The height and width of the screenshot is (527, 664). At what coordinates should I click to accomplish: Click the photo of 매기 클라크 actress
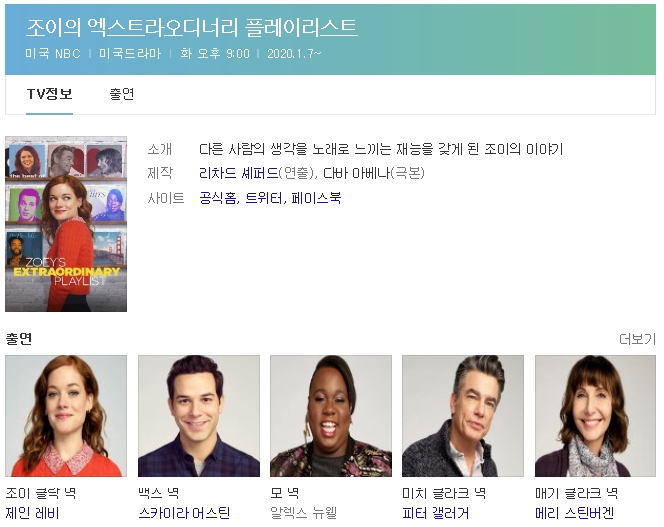click(x=595, y=416)
